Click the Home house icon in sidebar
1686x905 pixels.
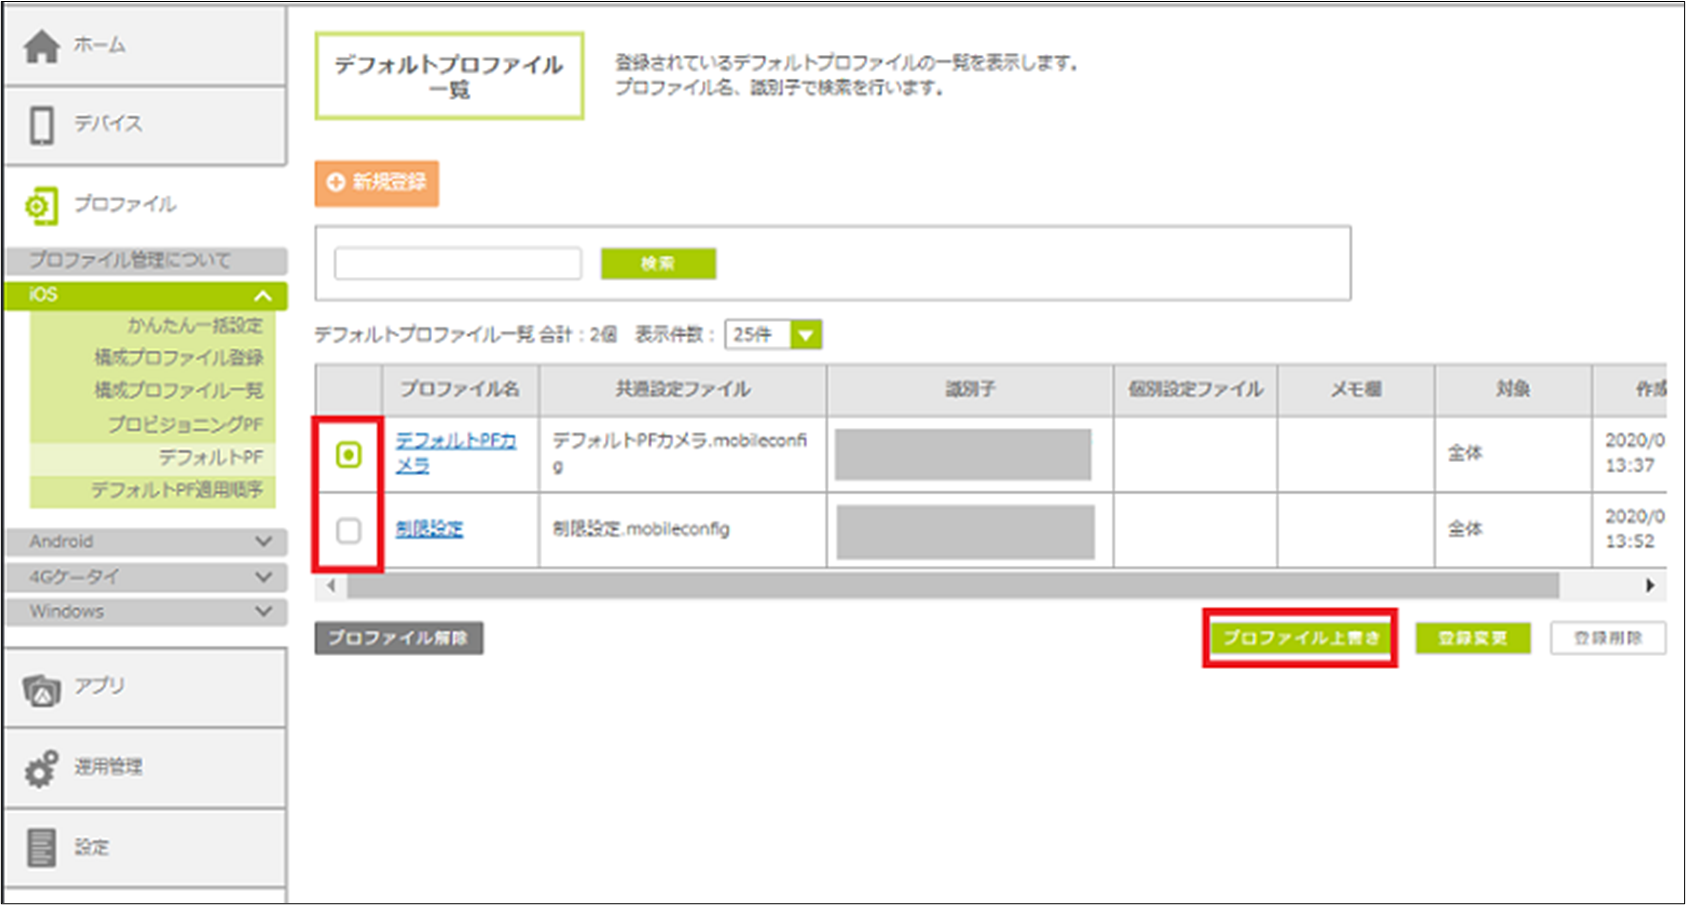click(x=42, y=46)
